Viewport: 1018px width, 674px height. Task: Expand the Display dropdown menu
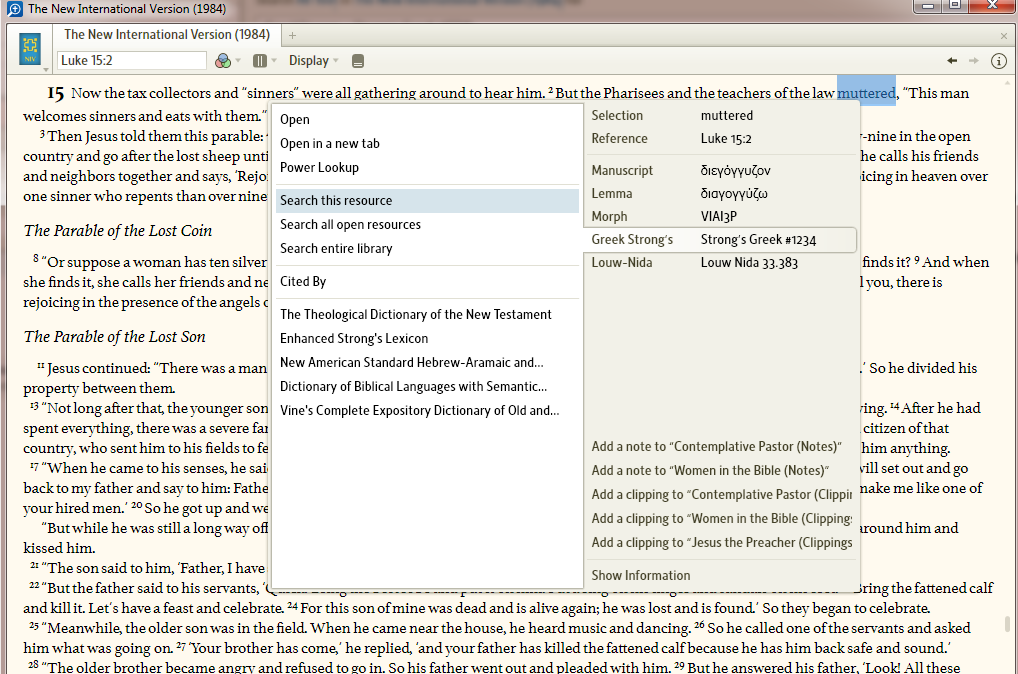(x=314, y=61)
